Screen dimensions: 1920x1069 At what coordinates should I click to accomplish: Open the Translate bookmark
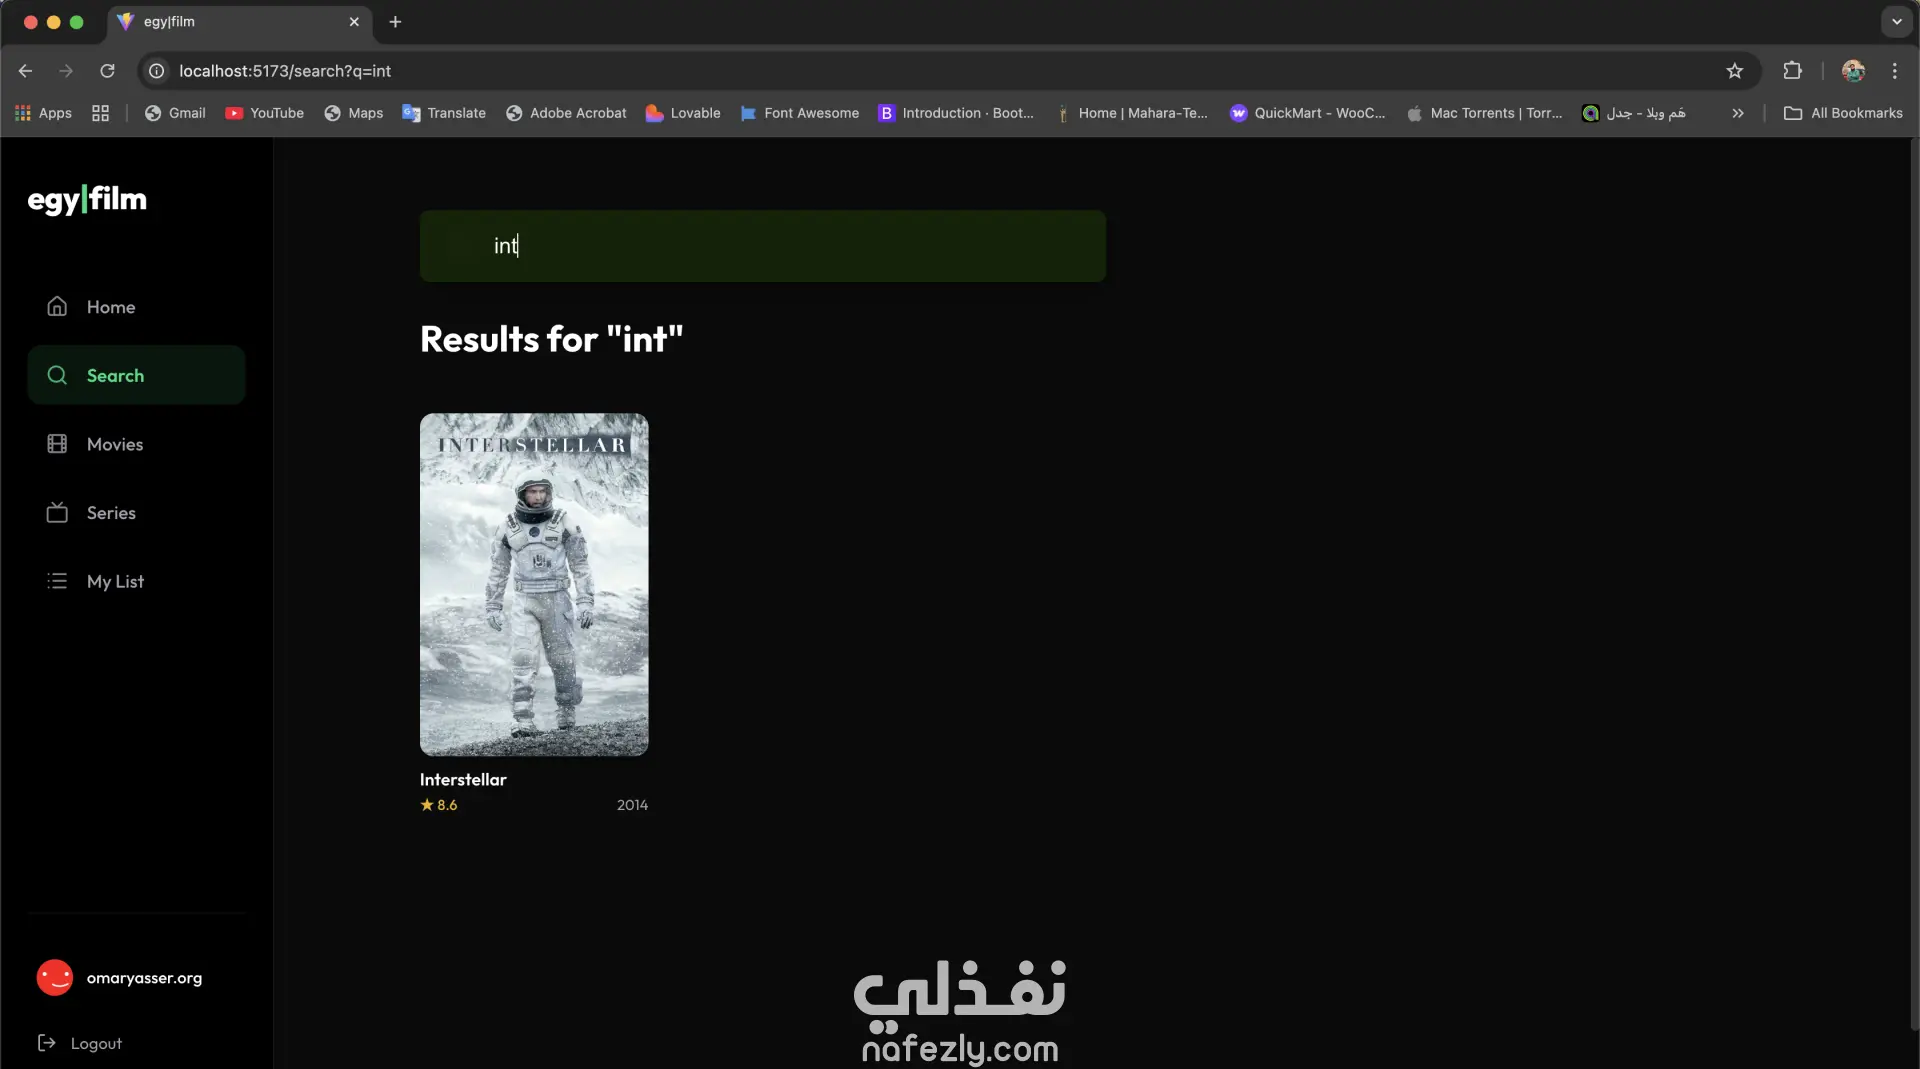[x=444, y=113]
